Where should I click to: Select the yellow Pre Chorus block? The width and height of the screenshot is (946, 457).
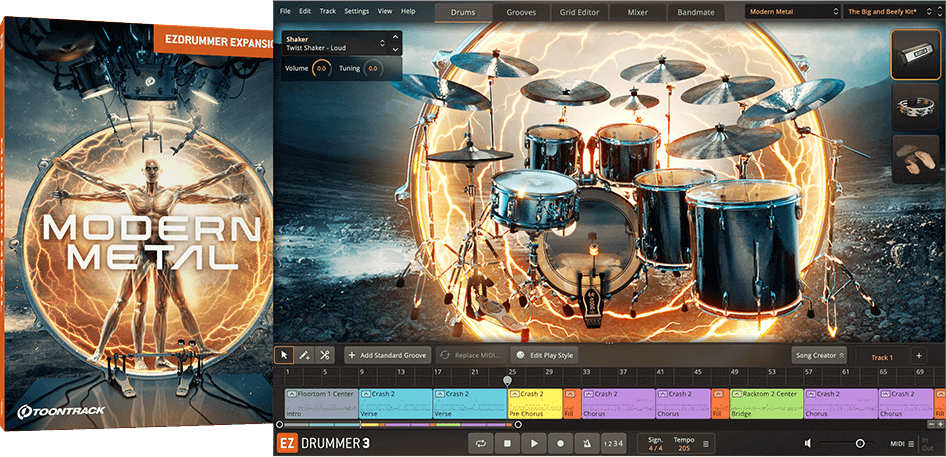(535, 404)
